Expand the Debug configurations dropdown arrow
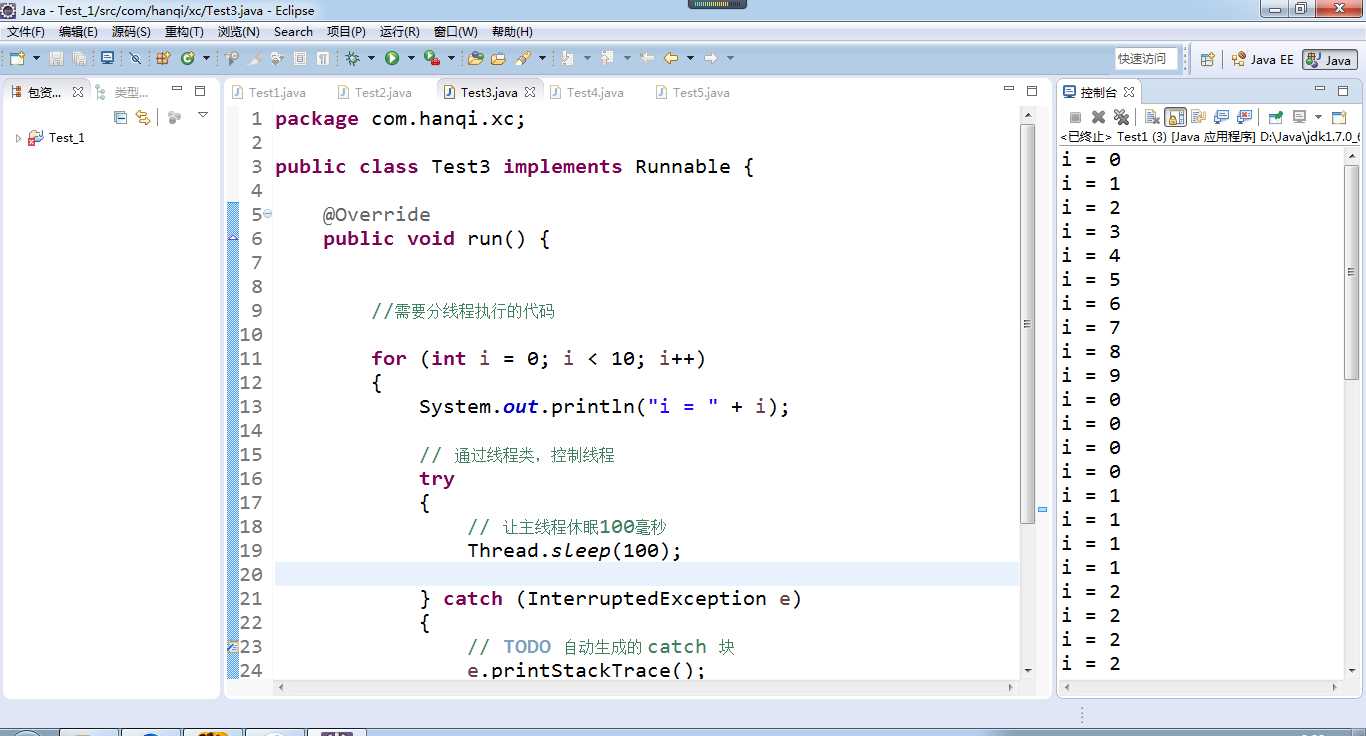Image resolution: width=1366 pixels, height=736 pixels. tap(371, 59)
